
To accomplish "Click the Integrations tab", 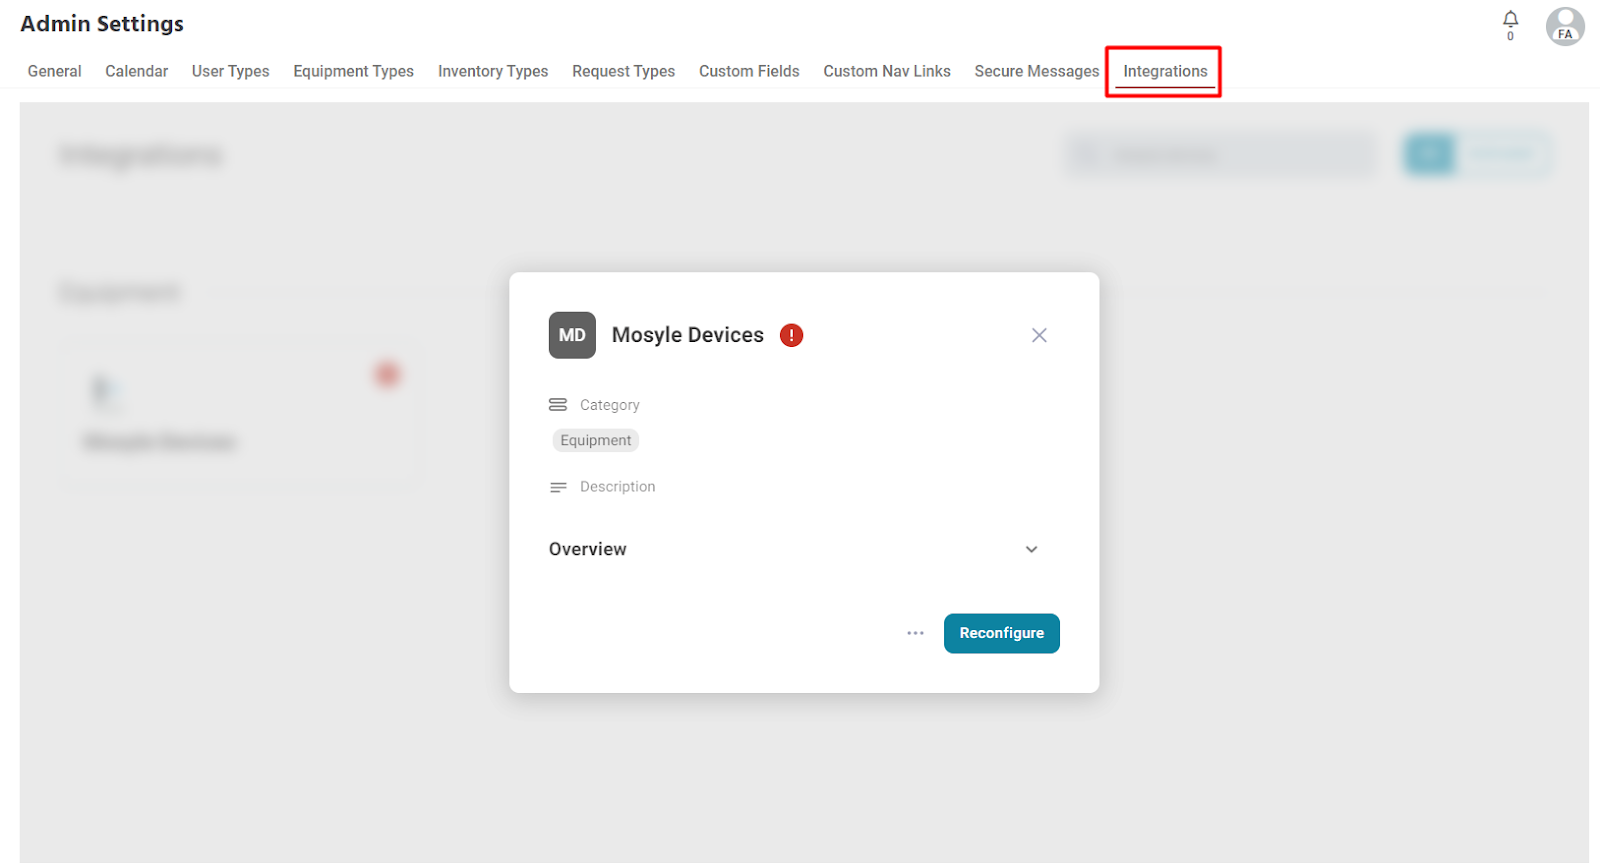I will (x=1165, y=71).
